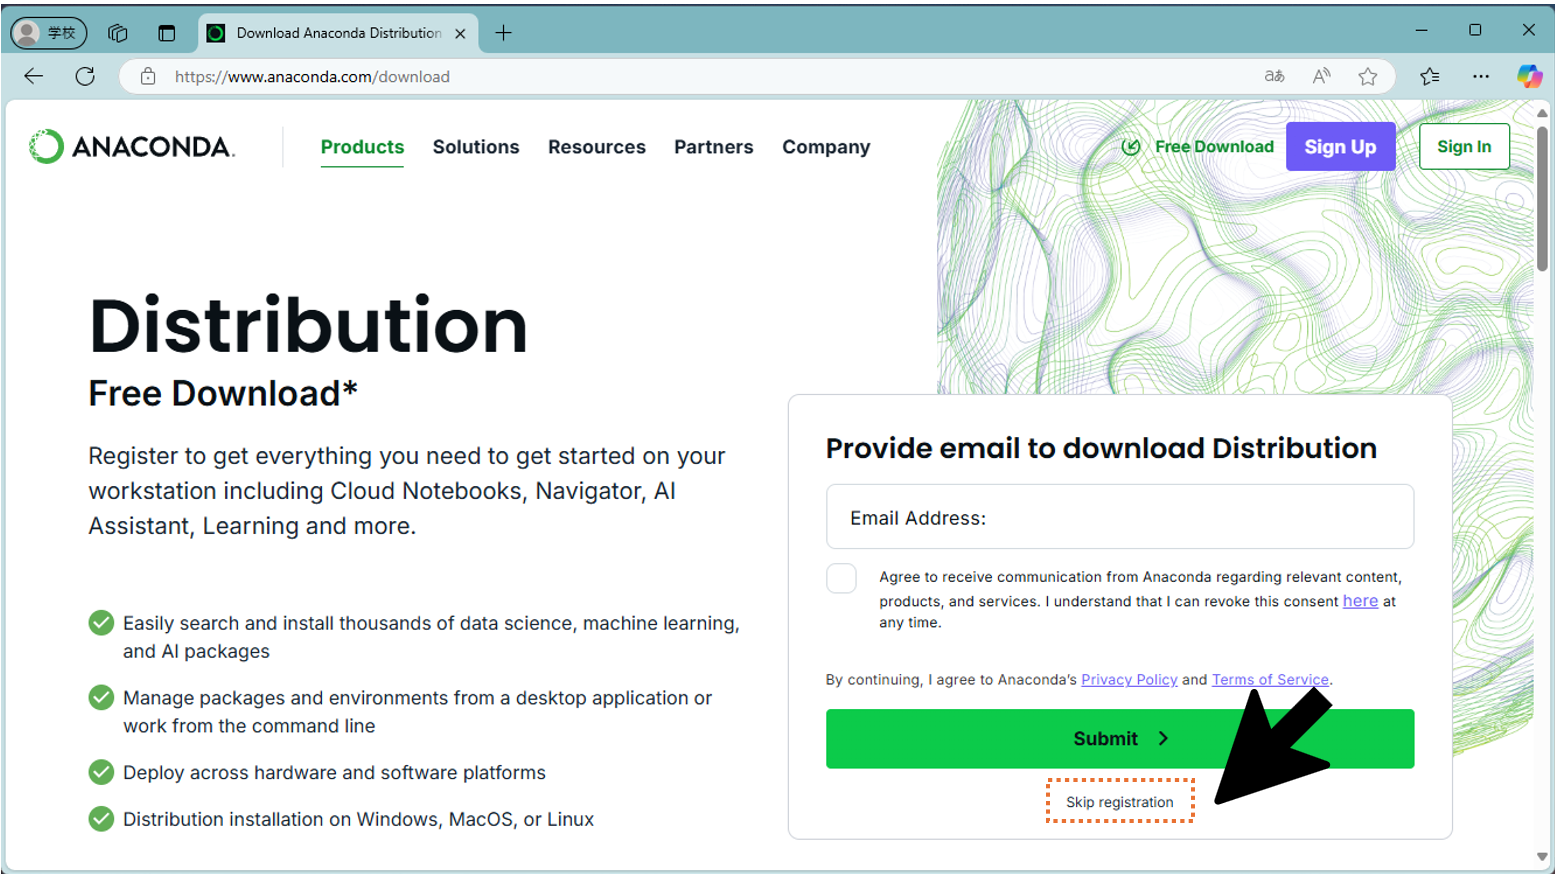Screen dimensions: 1555x874
Task: Click the Anaconda snake logo
Action: [44, 146]
